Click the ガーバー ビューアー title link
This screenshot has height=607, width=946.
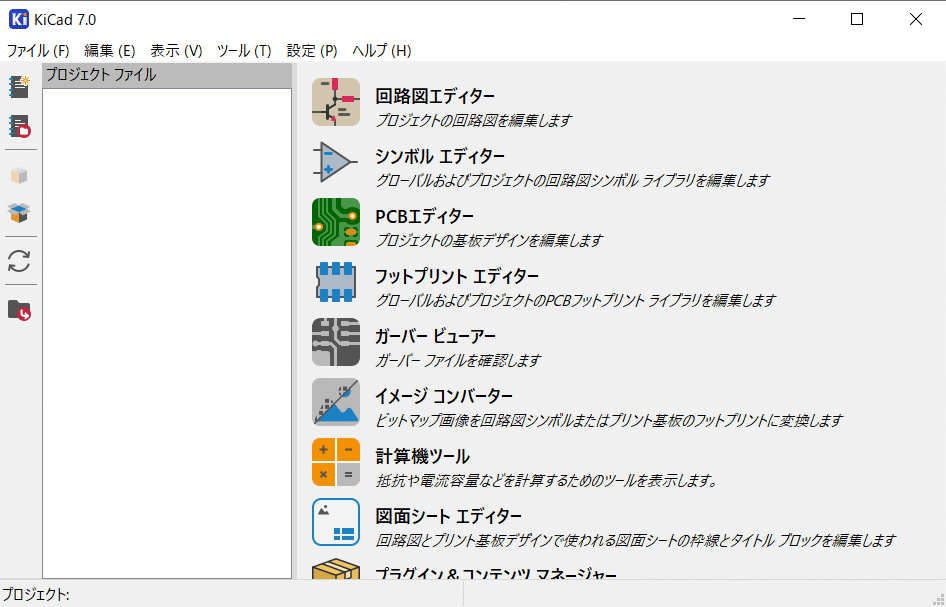pos(435,336)
